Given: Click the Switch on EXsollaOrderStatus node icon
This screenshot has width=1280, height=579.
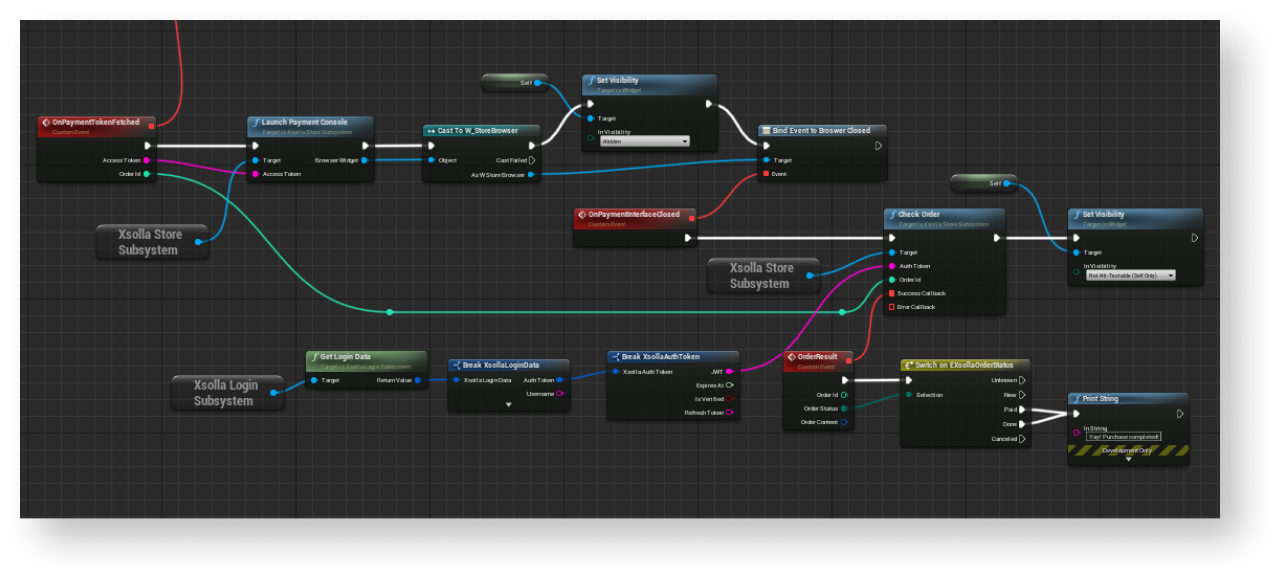Looking at the screenshot, I should point(908,365).
